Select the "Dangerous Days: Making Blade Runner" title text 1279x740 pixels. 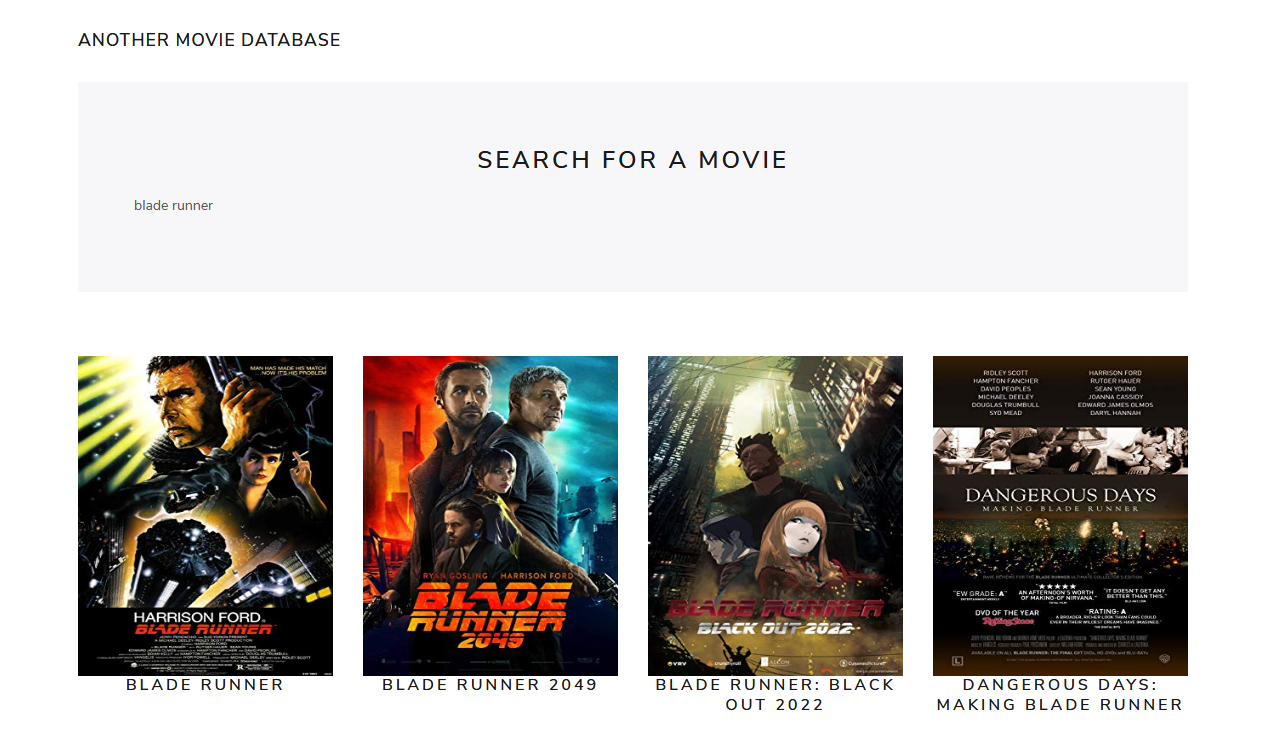[1060, 695]
